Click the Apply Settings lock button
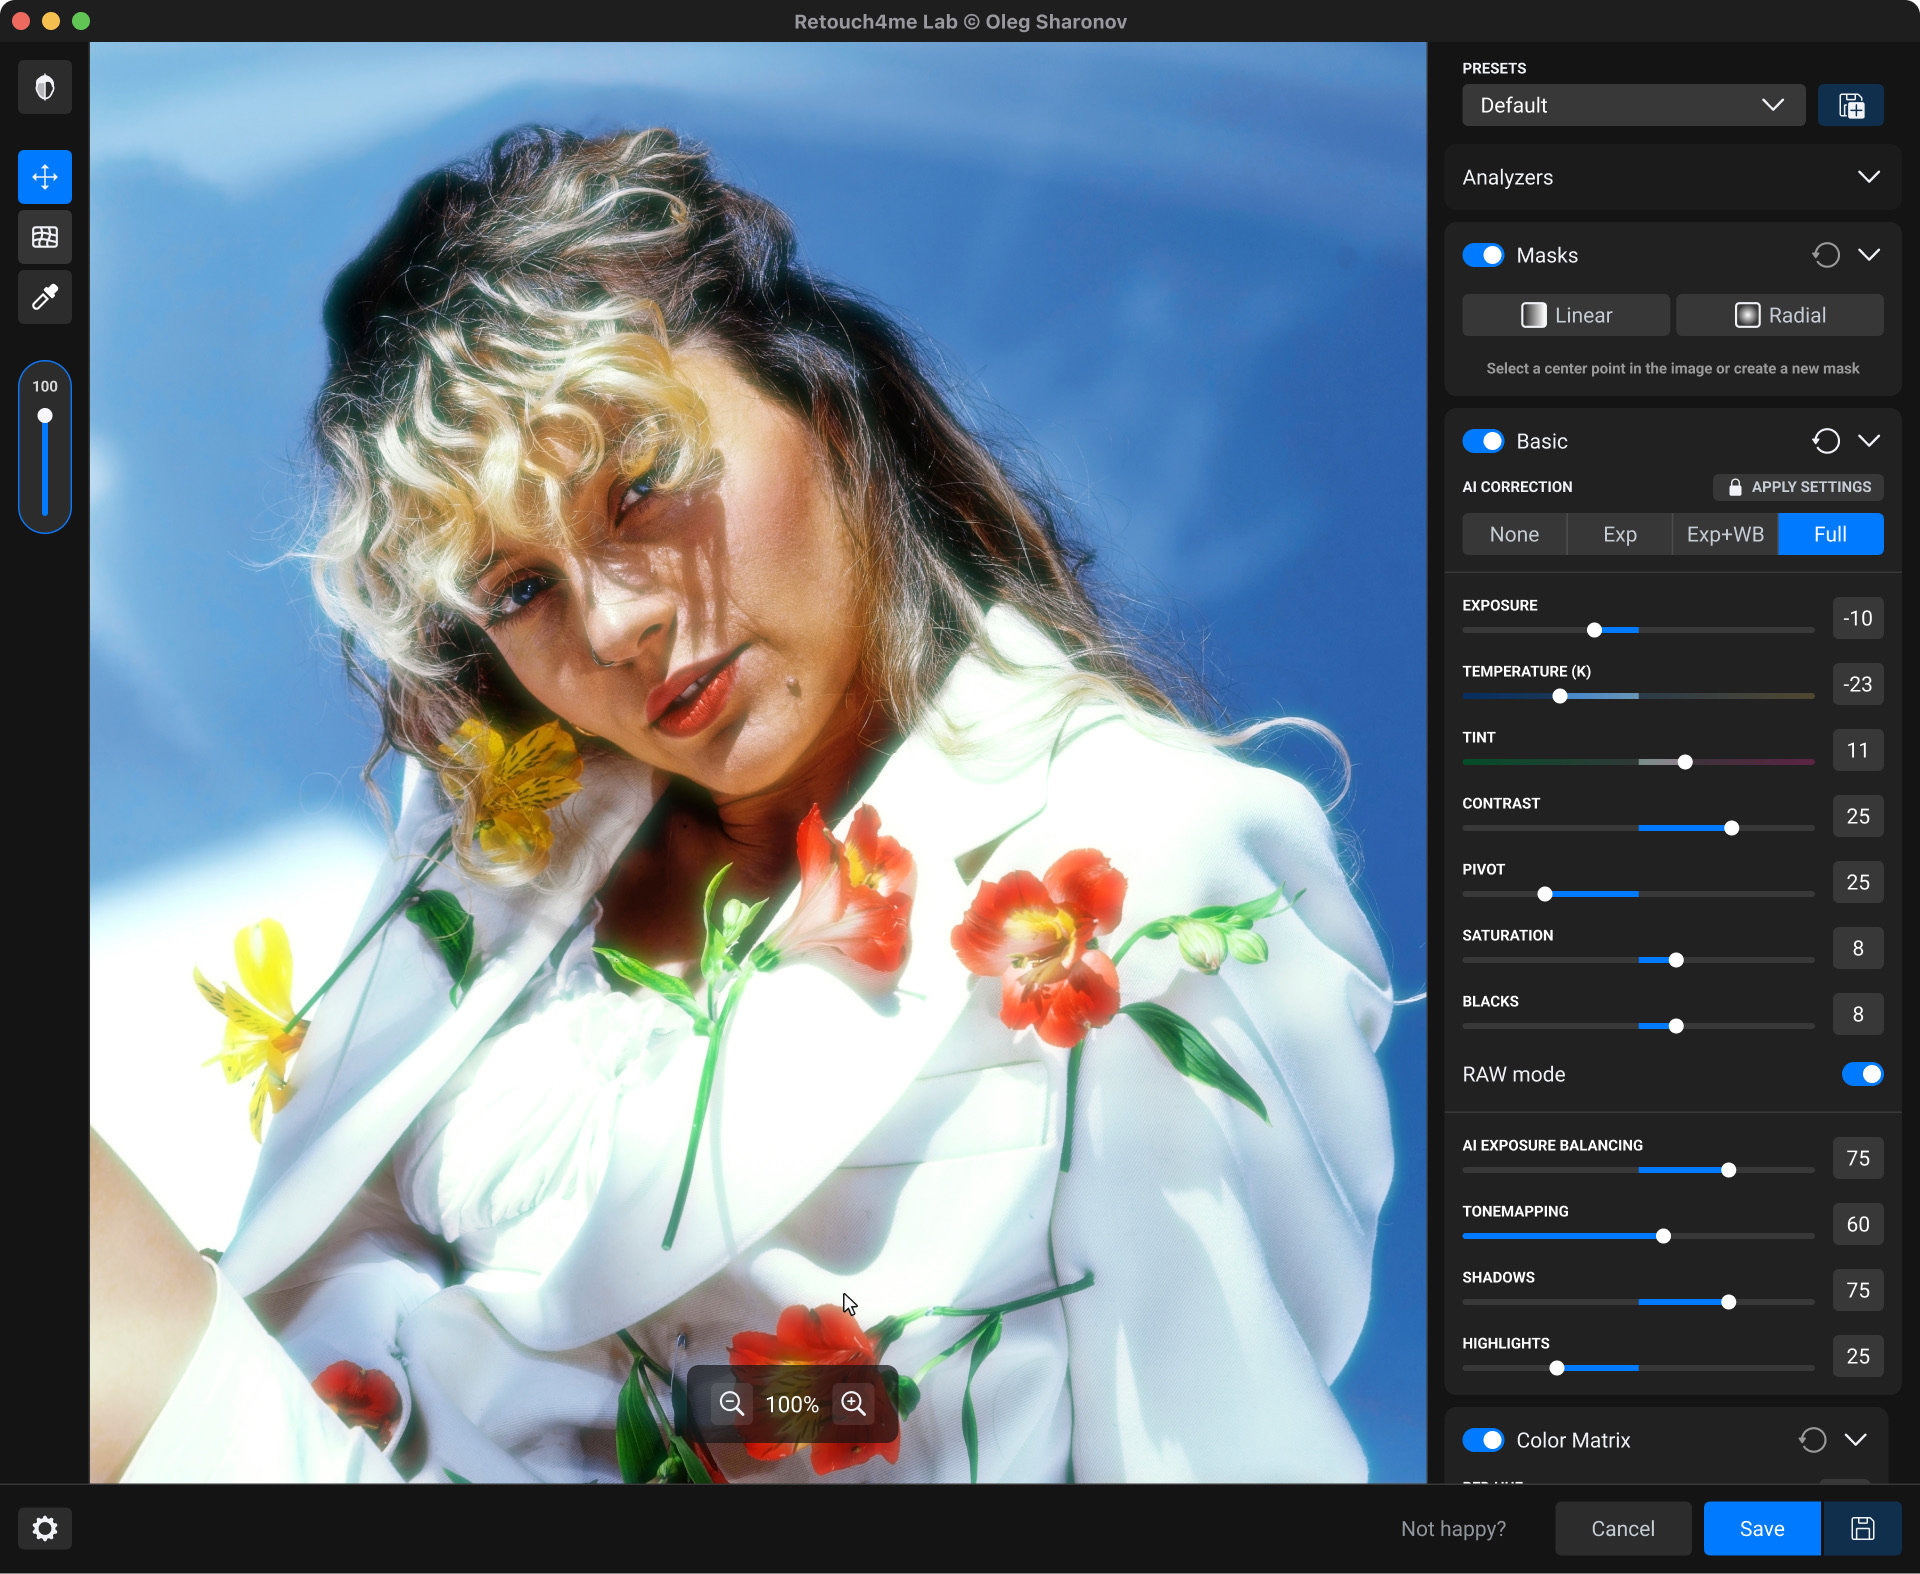This screenshot has height=1574, width=1920. (x=1798, y=487)
